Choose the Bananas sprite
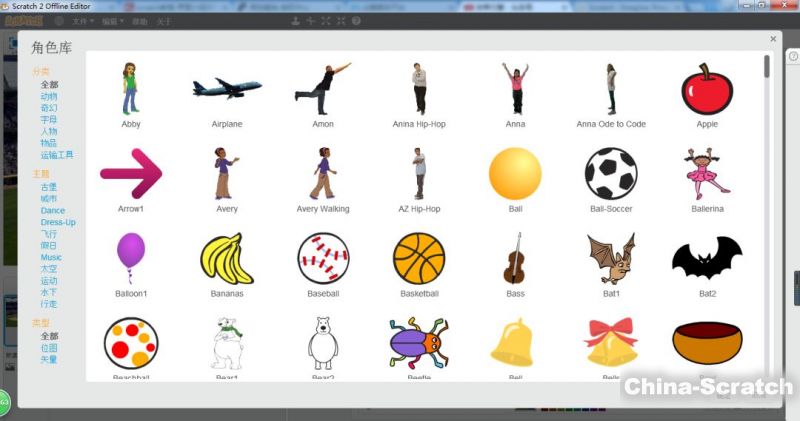The image size is (800, 421). [227, 259]
